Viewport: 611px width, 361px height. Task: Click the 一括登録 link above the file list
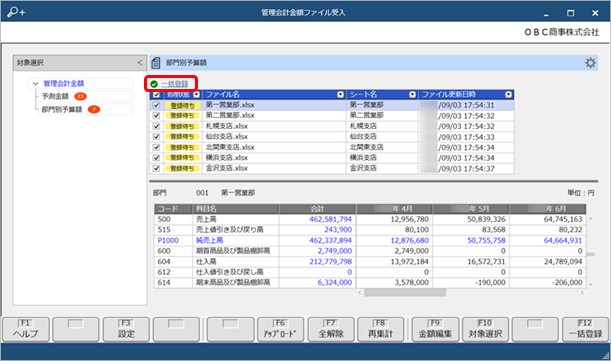(x=175, y=84)
